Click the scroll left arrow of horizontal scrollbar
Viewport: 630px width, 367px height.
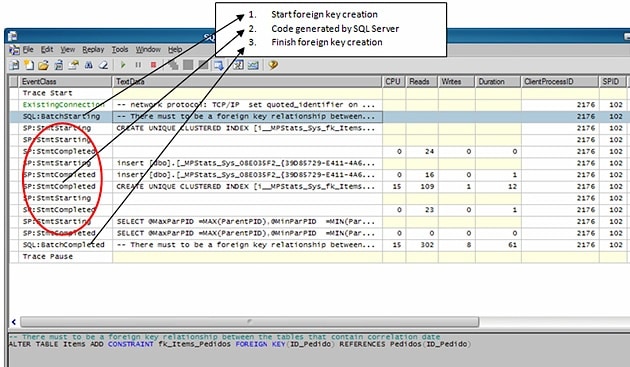[x=14, y=322]
